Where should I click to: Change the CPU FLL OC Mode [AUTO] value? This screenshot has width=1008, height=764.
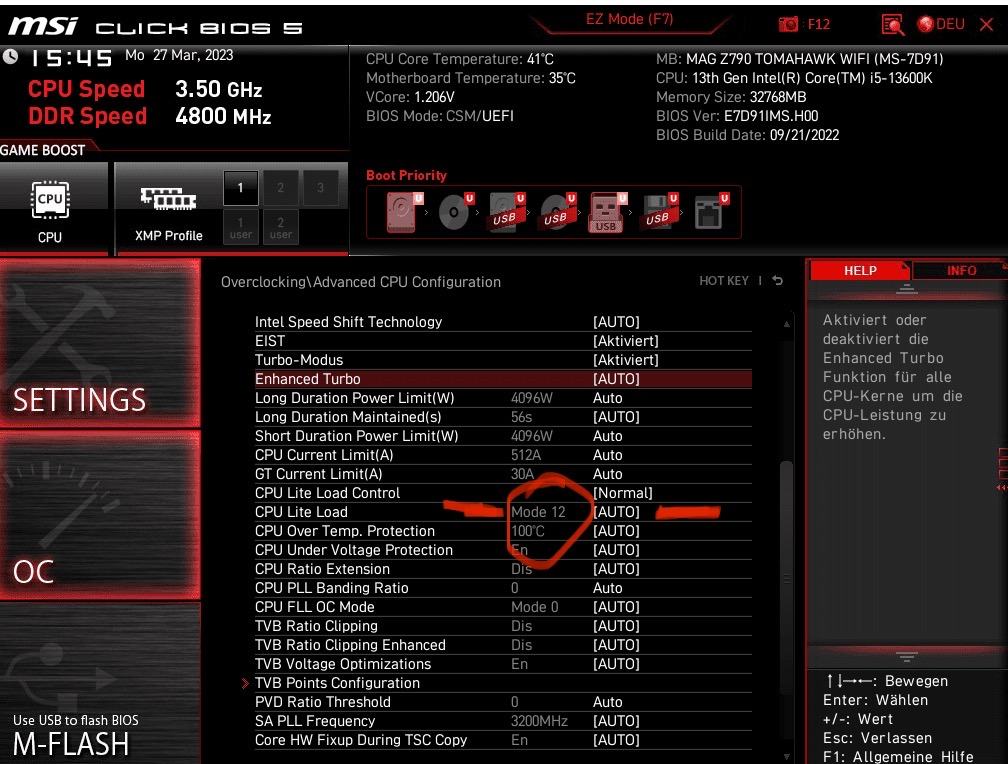pos(616,606)
